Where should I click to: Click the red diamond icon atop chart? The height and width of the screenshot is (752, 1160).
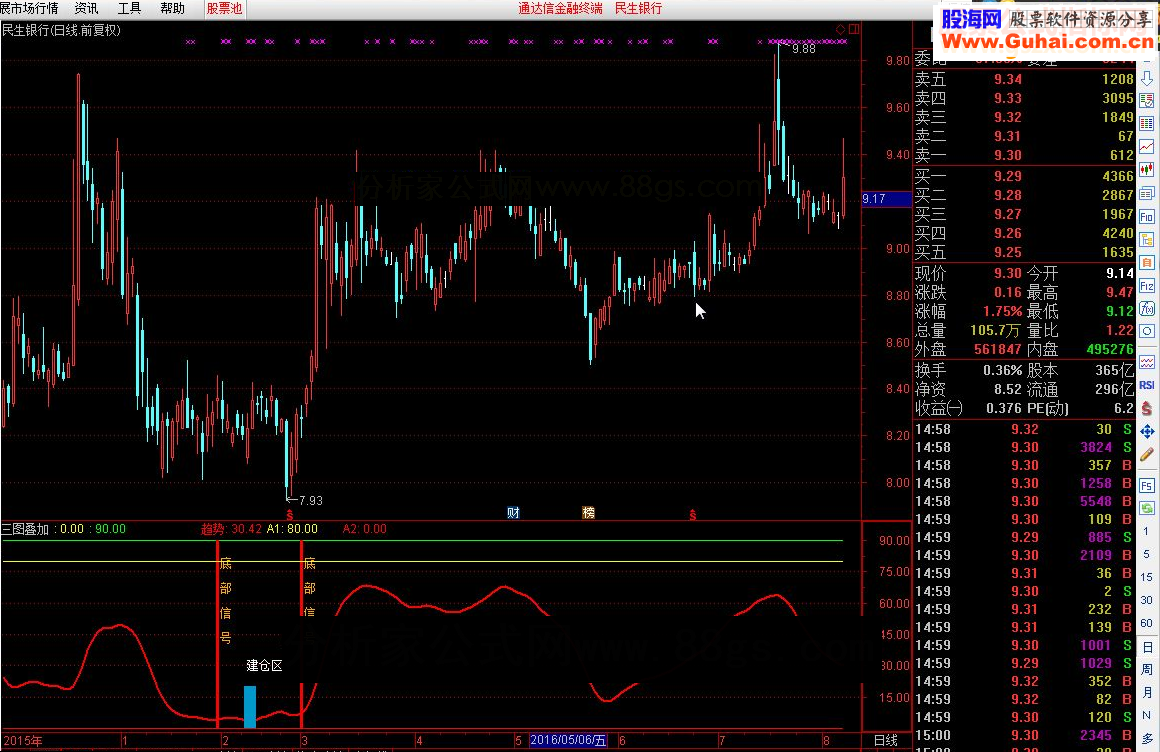pos(840,30)
